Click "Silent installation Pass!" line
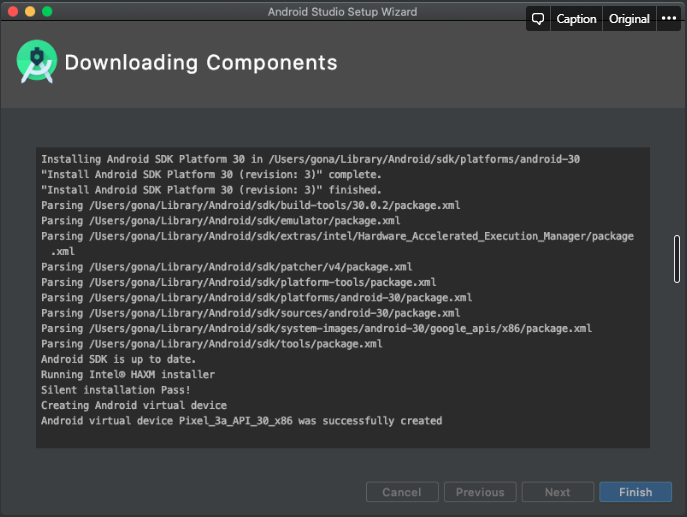Image resolution: width=687 pixels, height=517 pixels. (116, 390)
